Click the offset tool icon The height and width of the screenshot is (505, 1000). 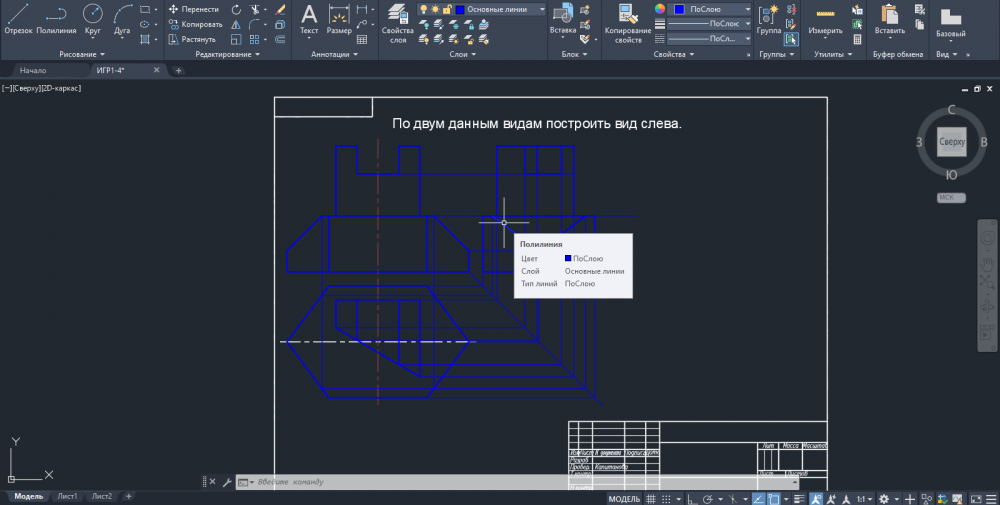tap(279, 40)
